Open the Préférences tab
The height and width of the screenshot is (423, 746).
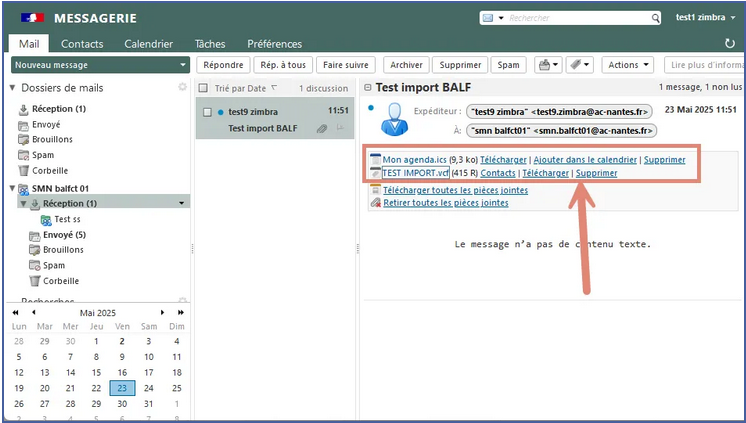pyautogui.click(x=274, y=44)
